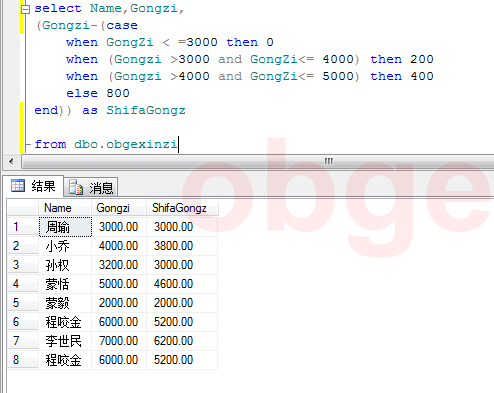This screenshot has height=393, width=494.
Task: Select ShifaGongz 5200.00 in row 8
Action: 182,360
